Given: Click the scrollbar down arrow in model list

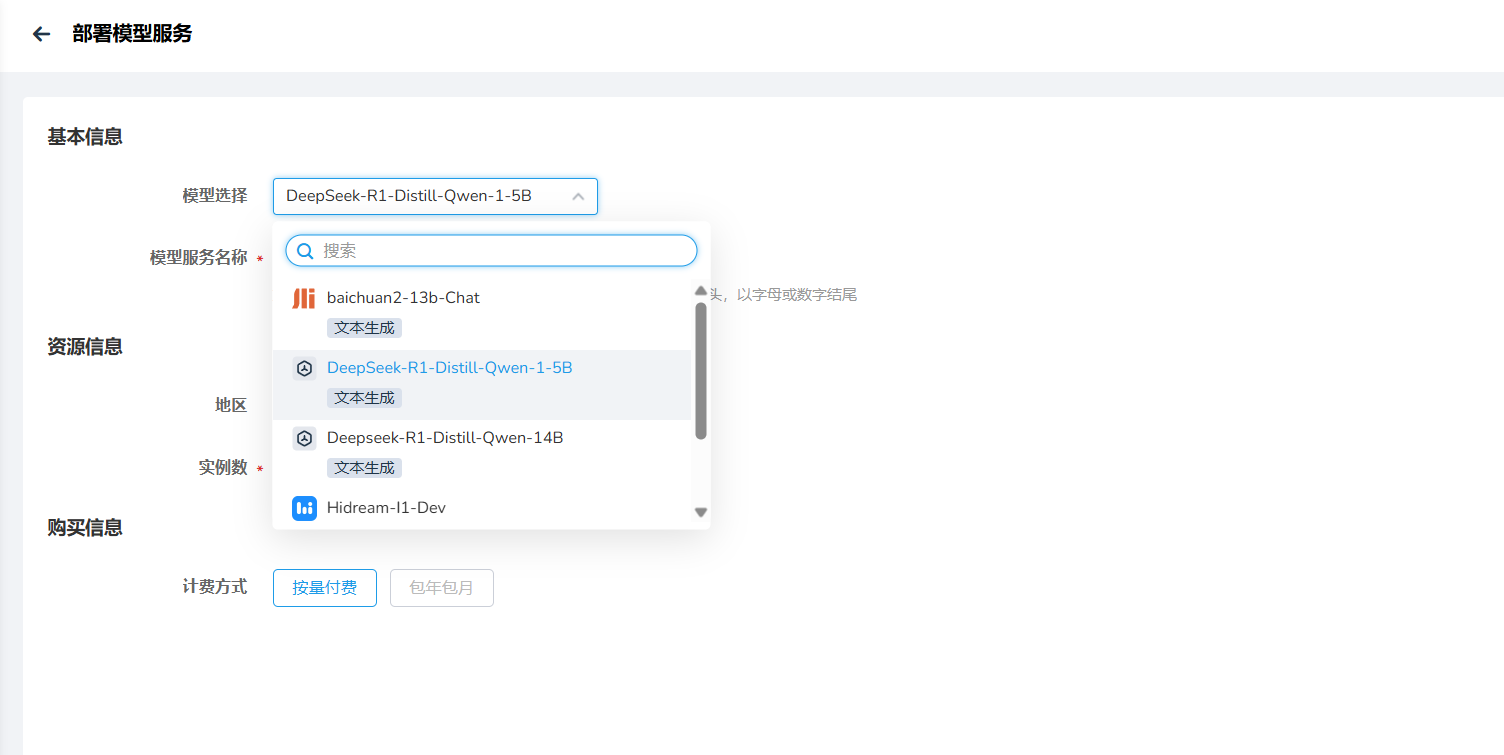Looking at the screenshot, I should click(701, 512).
